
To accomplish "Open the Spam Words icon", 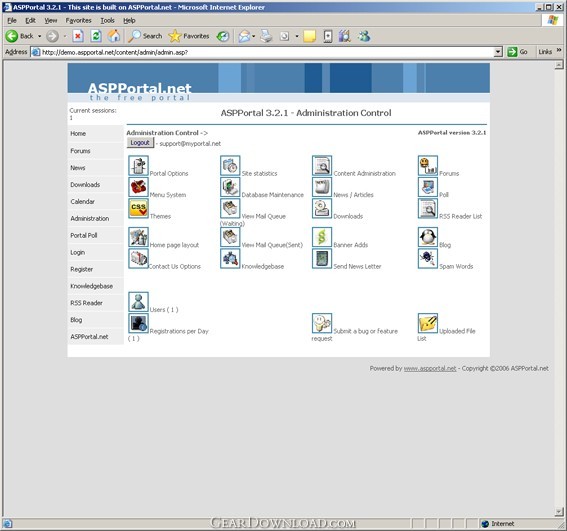I will tap(428, 258).
